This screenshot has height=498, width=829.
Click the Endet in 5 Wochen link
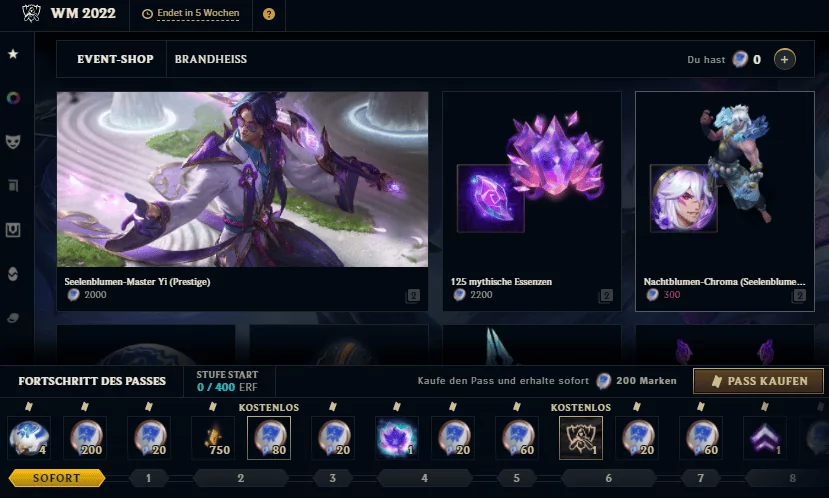click(198, 13)
